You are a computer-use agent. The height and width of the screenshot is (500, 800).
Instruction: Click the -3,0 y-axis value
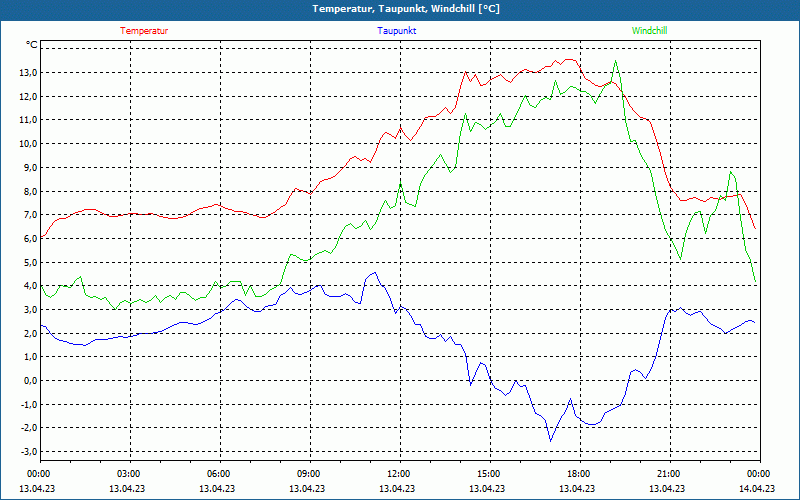29,452
